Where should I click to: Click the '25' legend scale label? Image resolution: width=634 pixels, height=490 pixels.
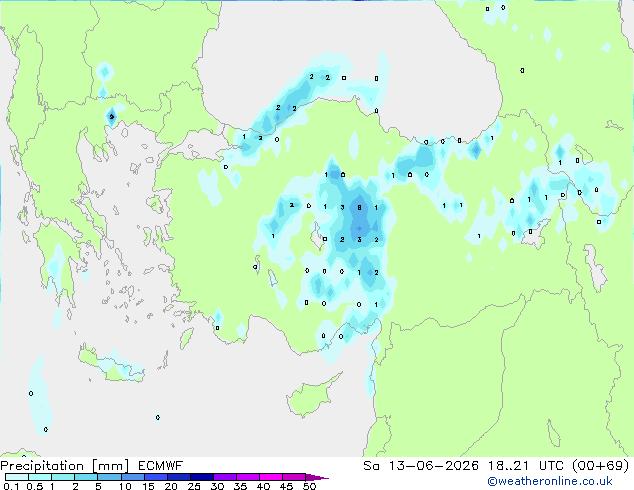click(194, 486)
